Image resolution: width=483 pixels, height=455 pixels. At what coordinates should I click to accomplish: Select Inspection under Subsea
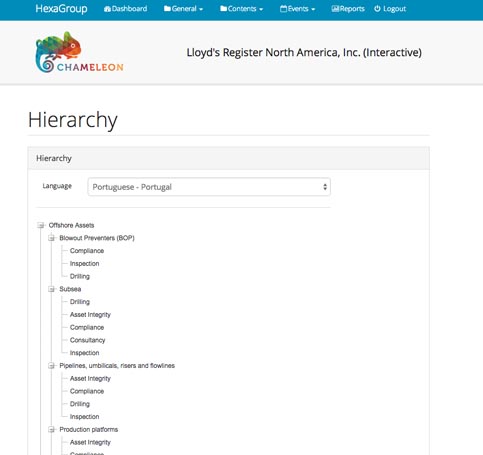pos(84,353)
